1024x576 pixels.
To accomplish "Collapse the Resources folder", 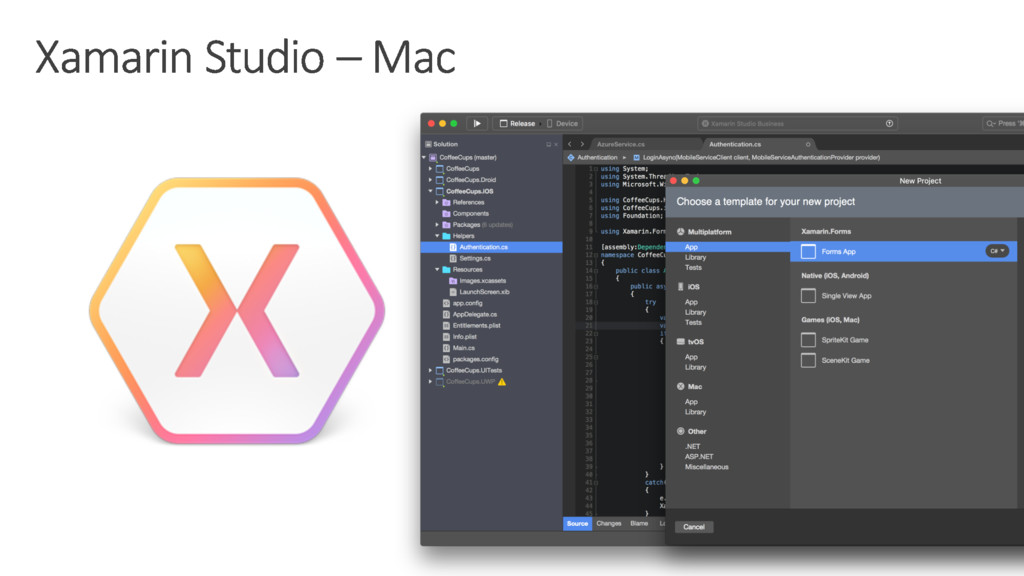I will coord(438,269).
